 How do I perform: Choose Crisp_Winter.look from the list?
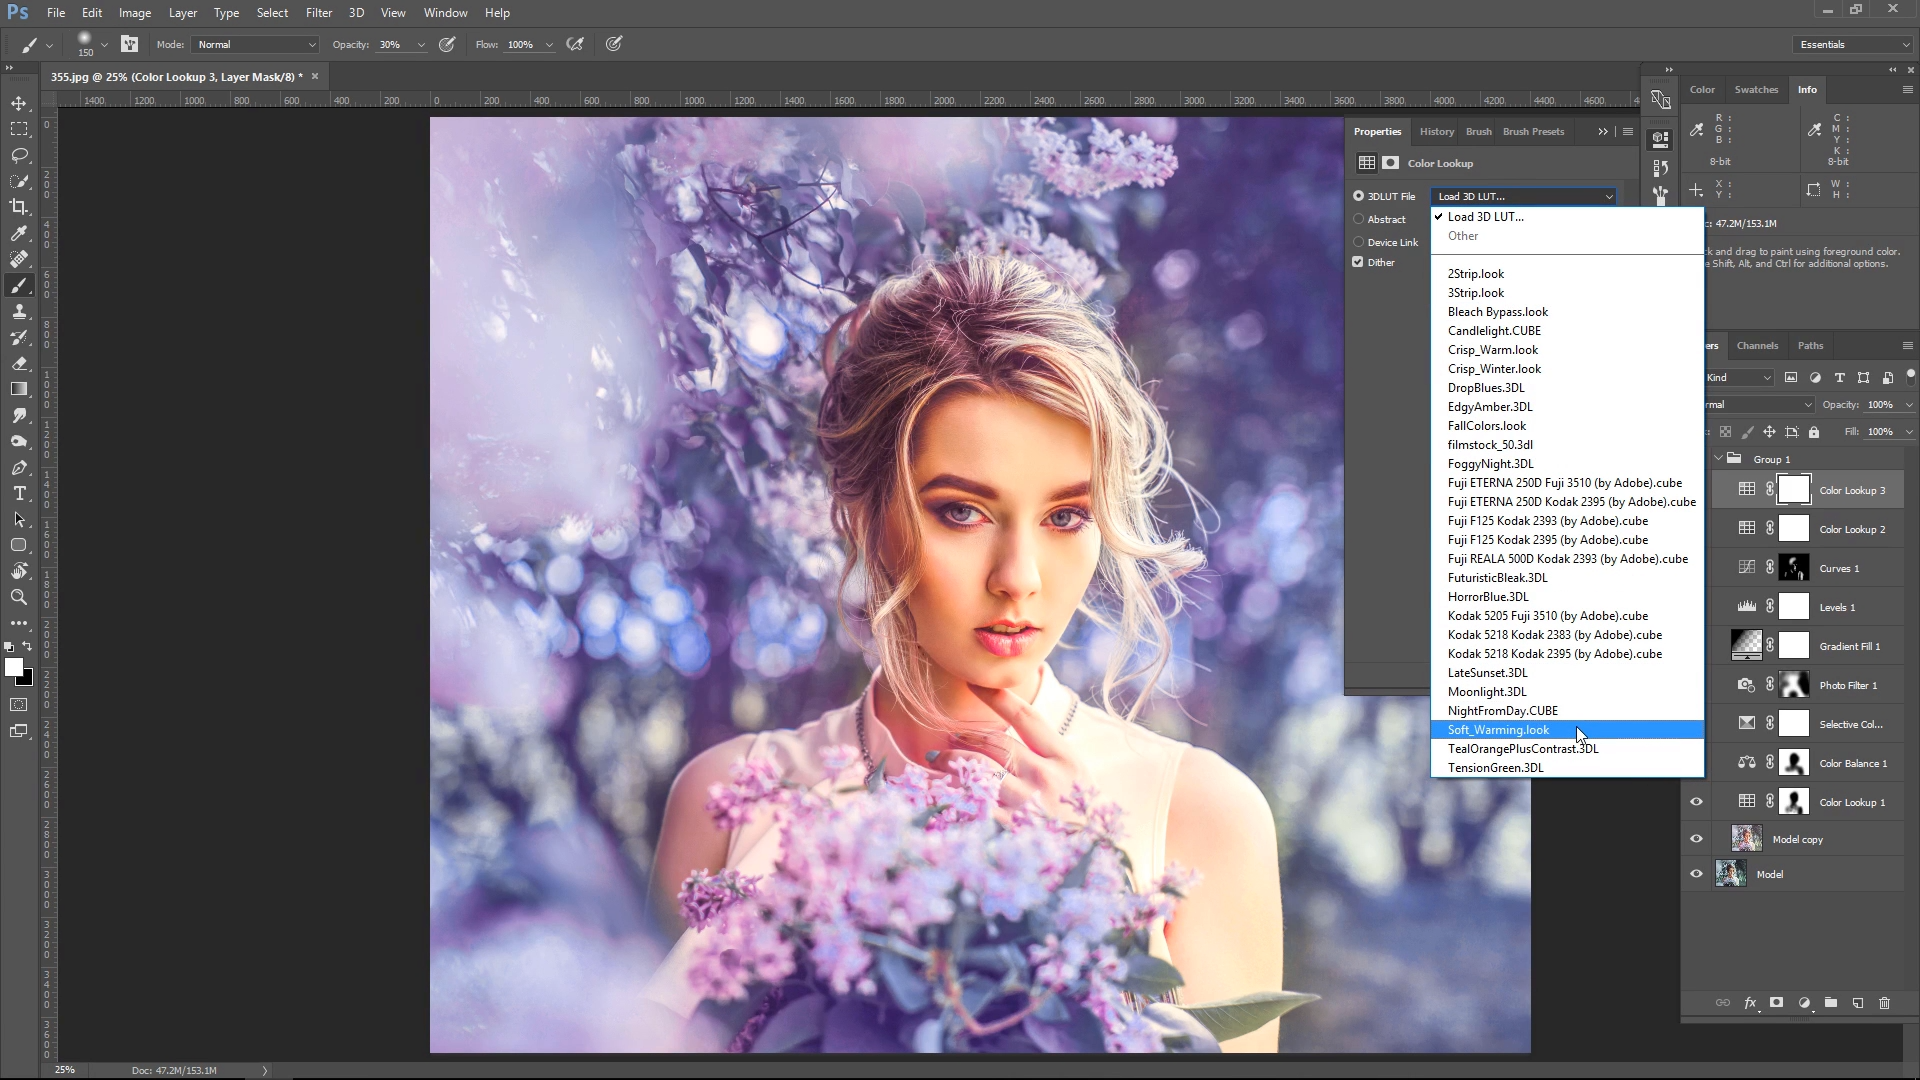[x=1567, y=369]
